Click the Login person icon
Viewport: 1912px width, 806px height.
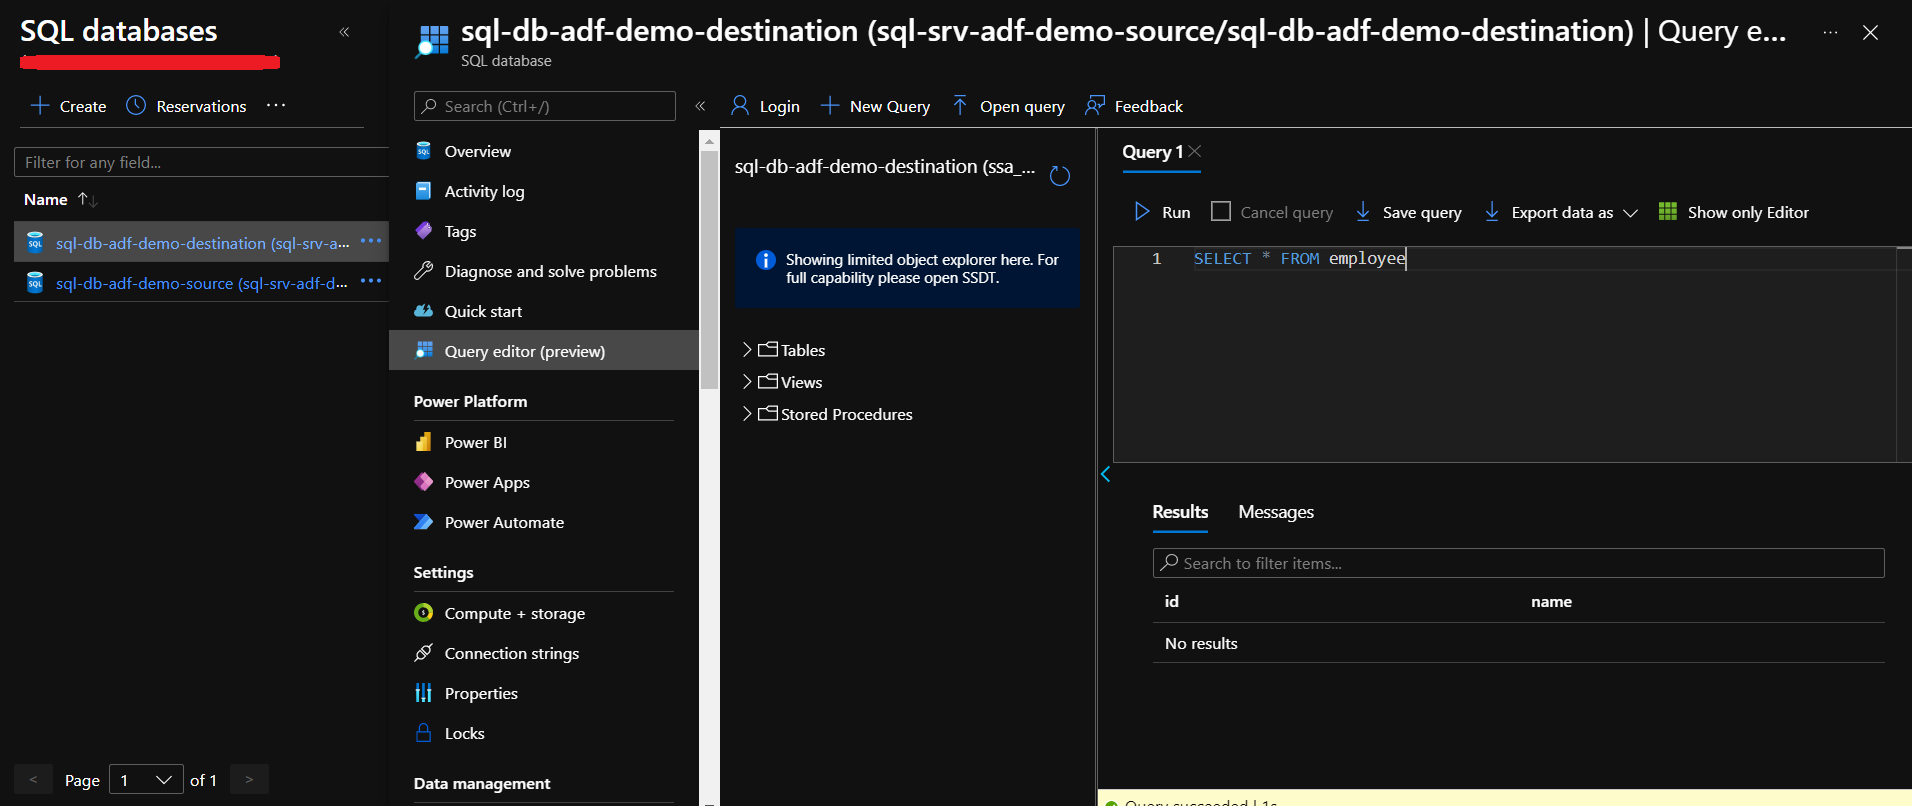(740, 106)
